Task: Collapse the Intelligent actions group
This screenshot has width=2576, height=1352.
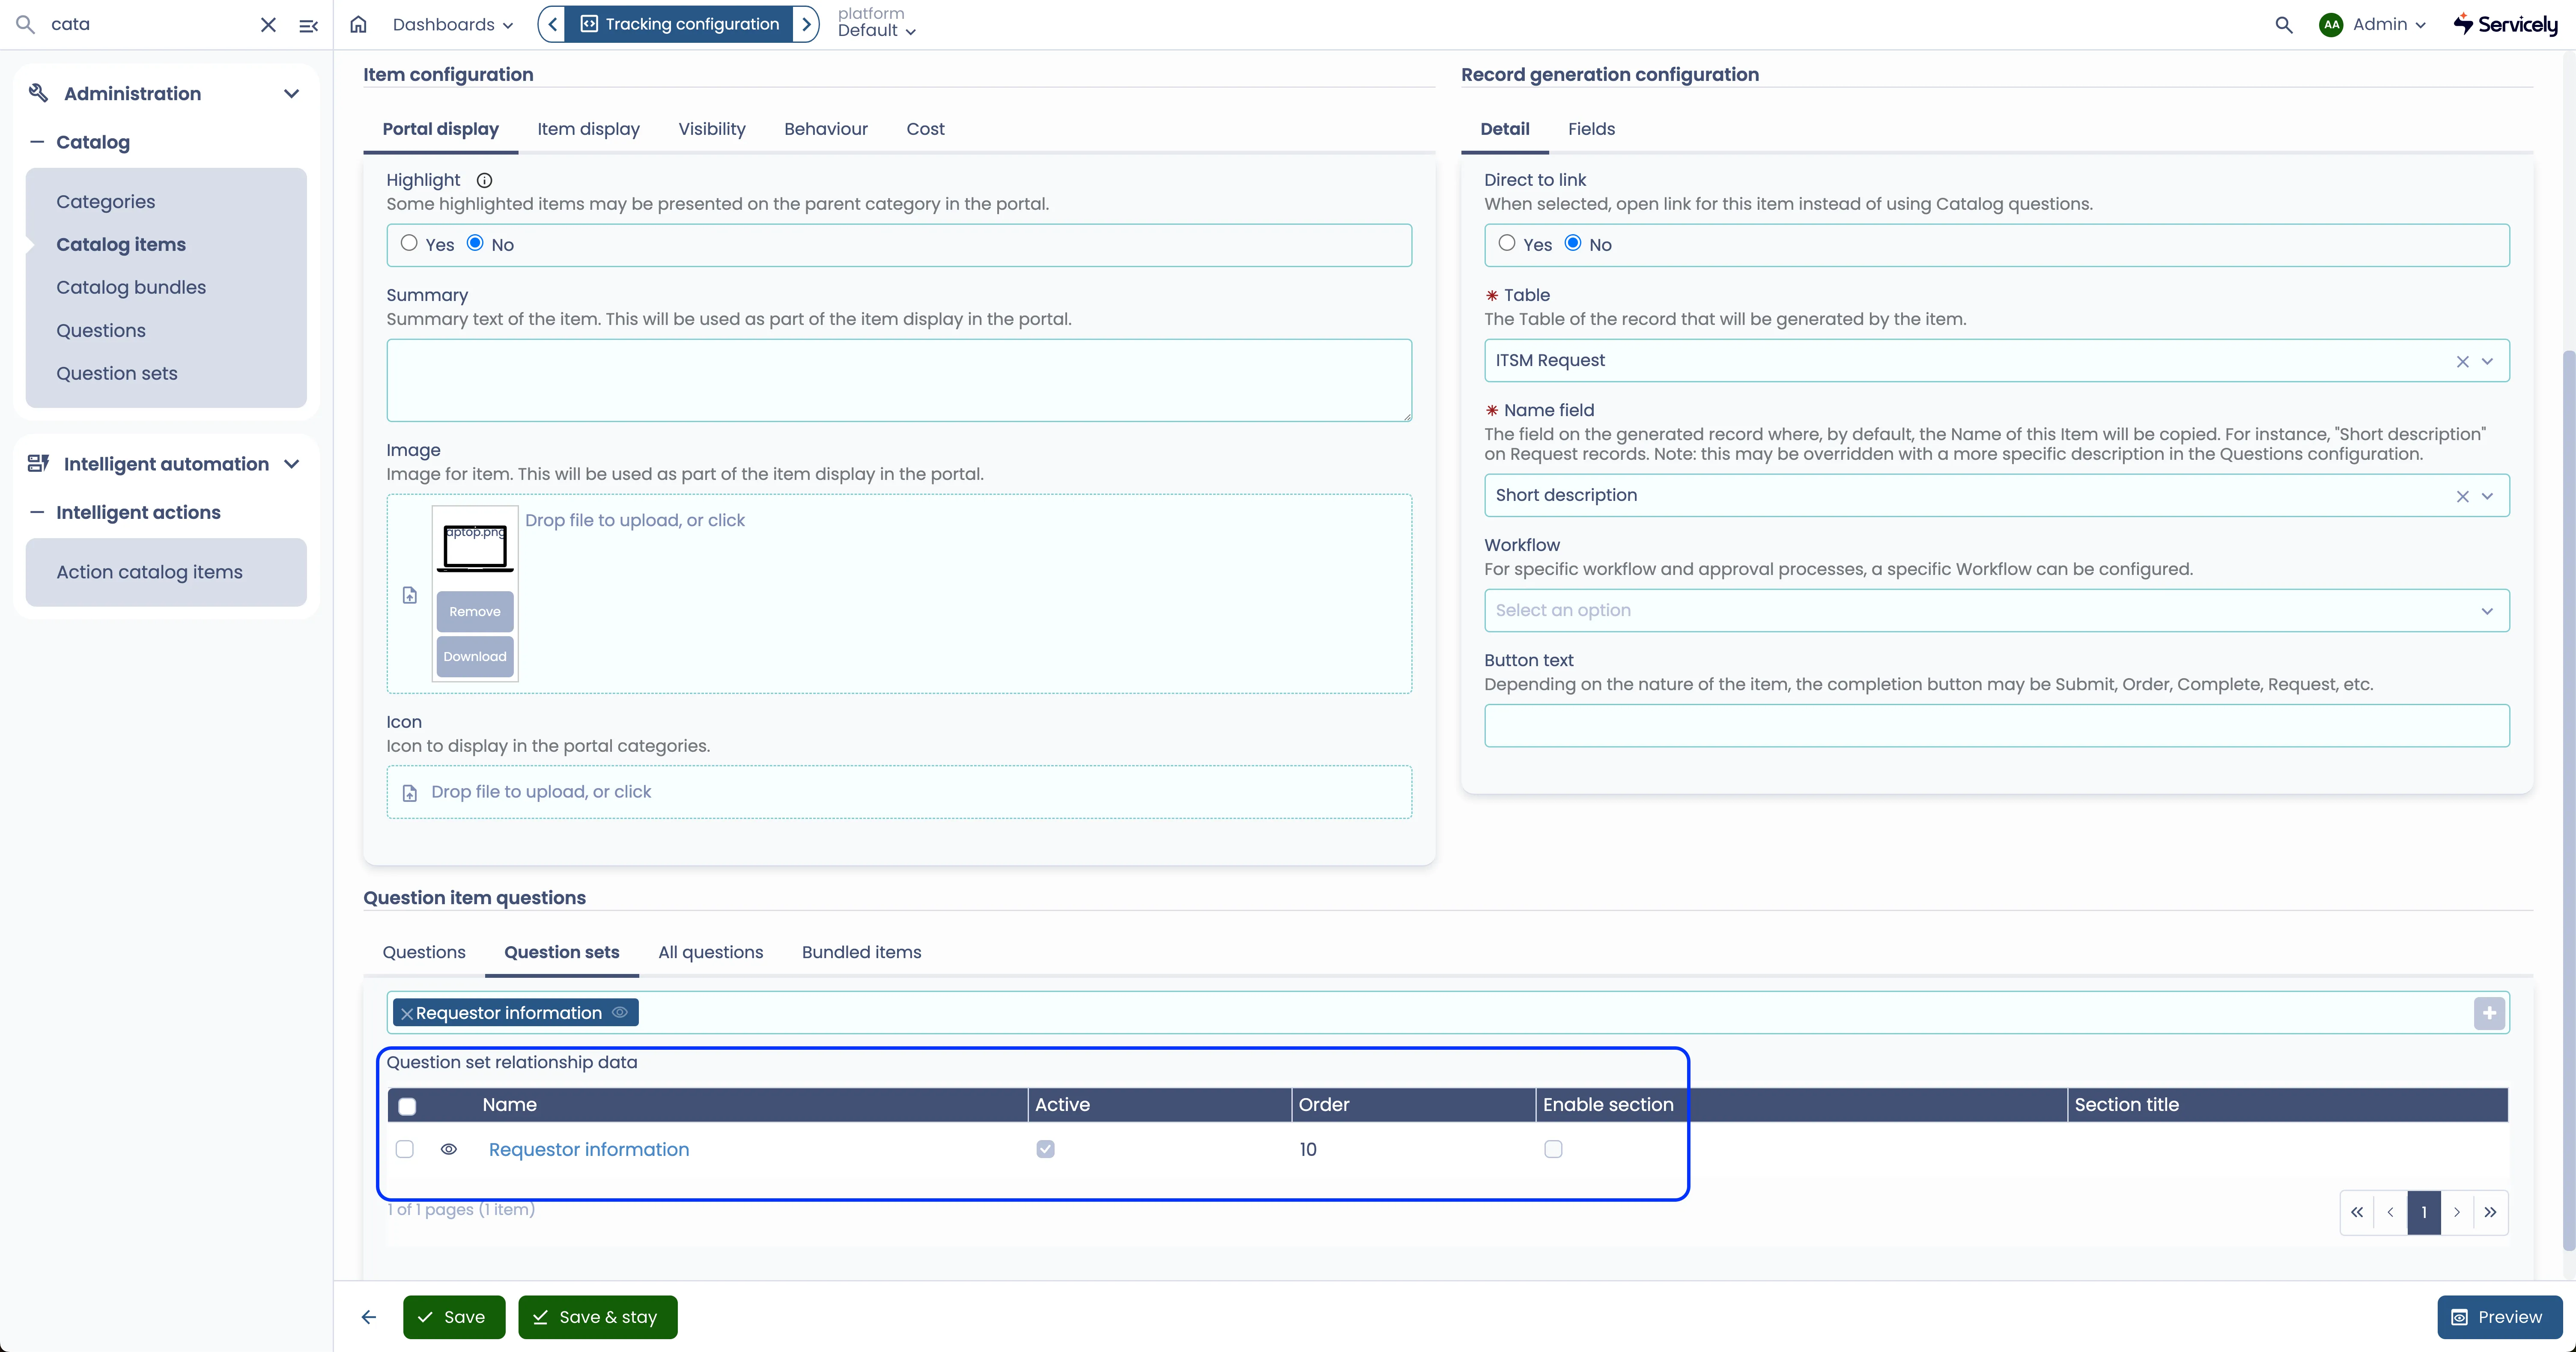Action: [37, 512]
